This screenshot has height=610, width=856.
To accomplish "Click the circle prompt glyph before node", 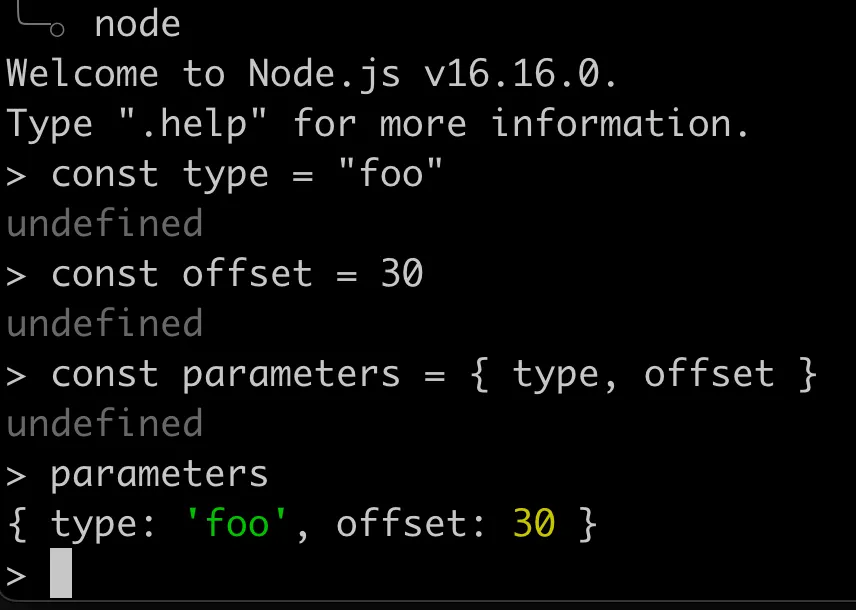I will pos(57,29).
